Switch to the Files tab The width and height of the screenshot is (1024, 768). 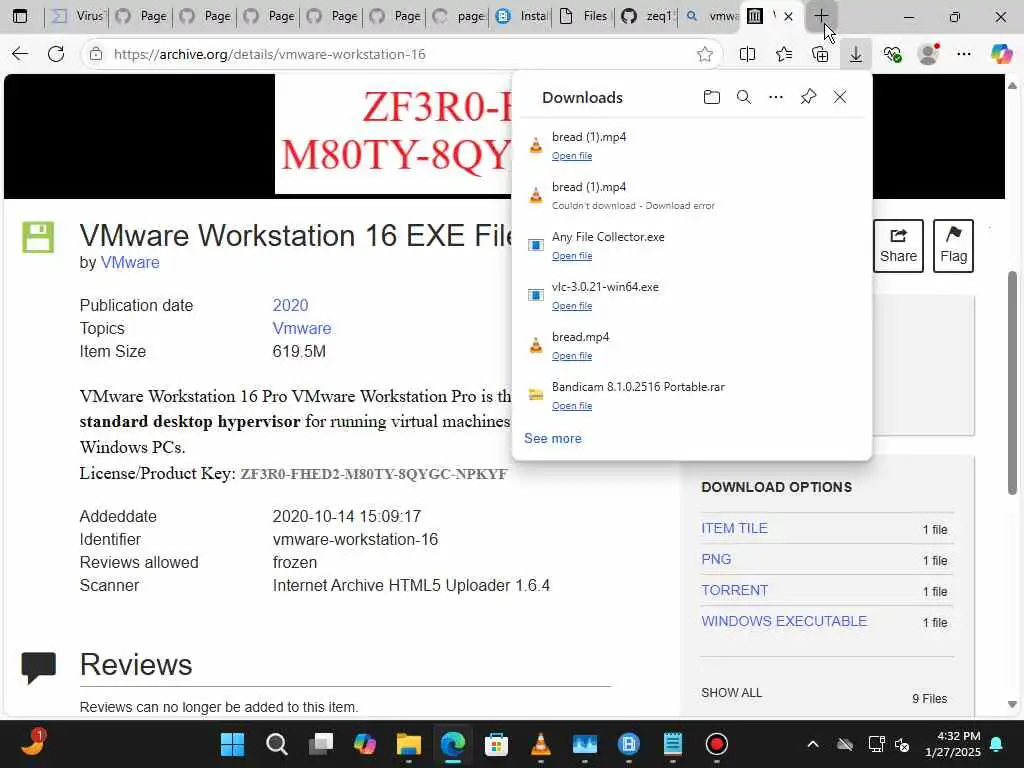coord(584,16)
